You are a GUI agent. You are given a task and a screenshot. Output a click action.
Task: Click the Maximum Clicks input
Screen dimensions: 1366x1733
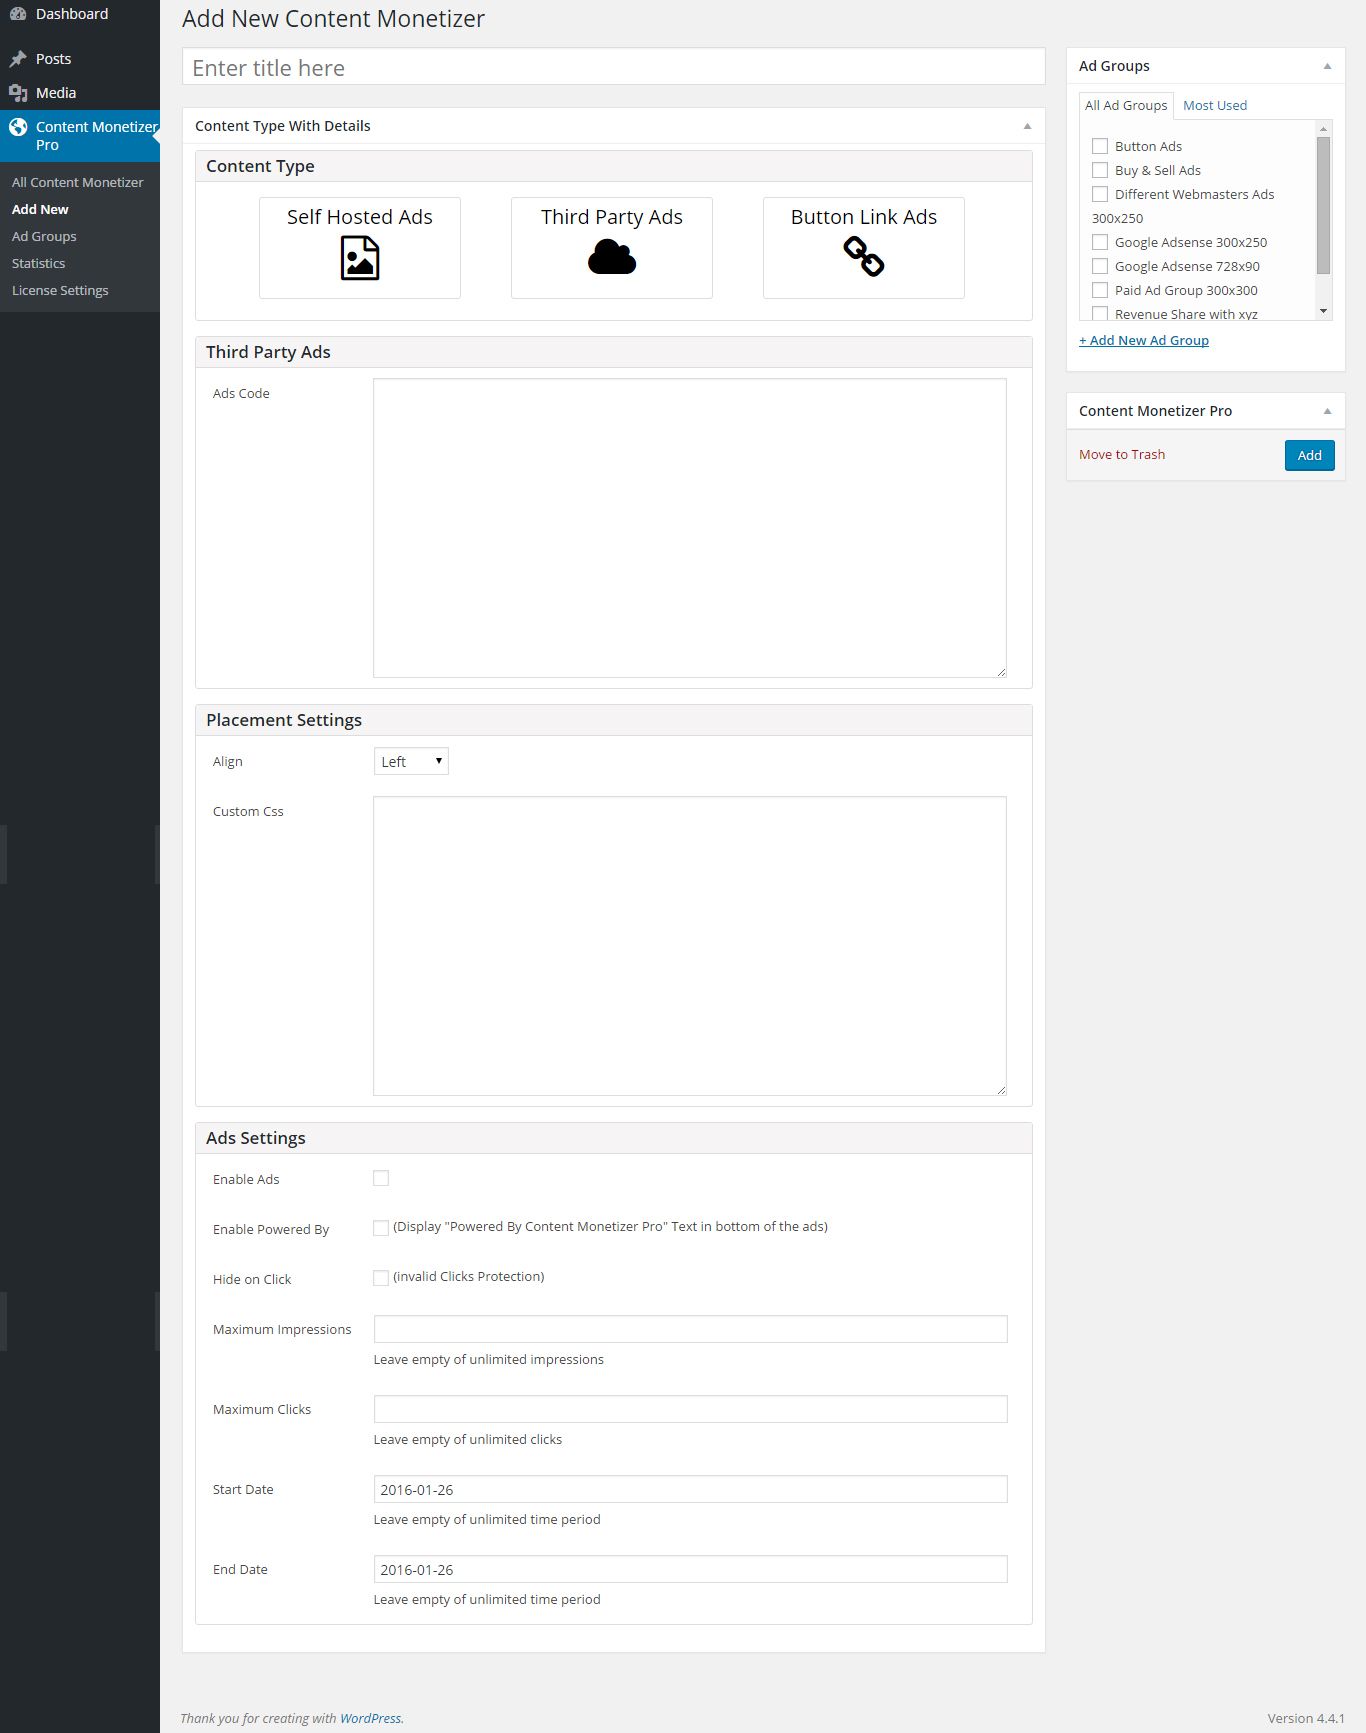(x=690, y=1409)
